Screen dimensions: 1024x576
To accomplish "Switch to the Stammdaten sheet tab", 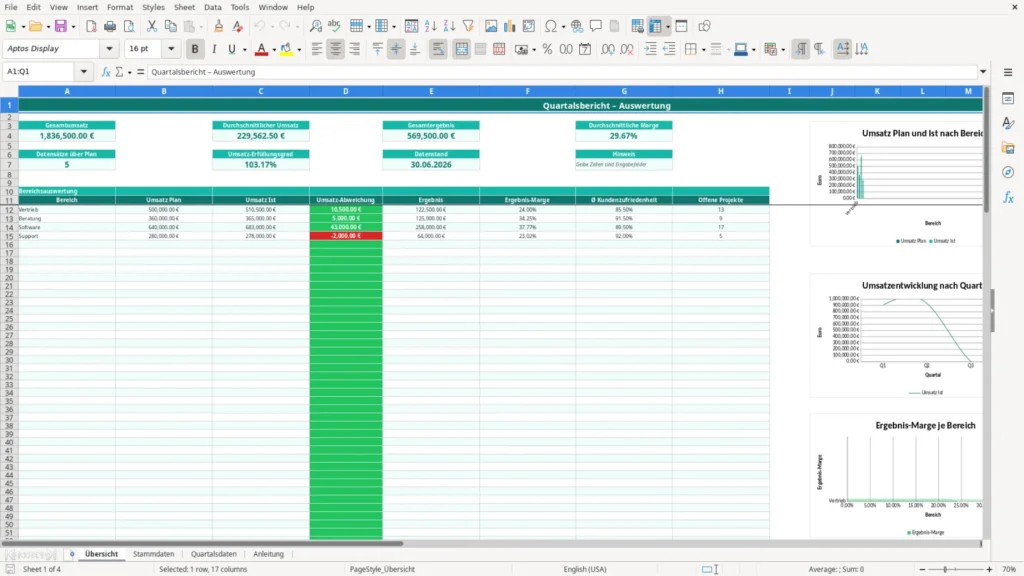I will (x=153, y=554).
